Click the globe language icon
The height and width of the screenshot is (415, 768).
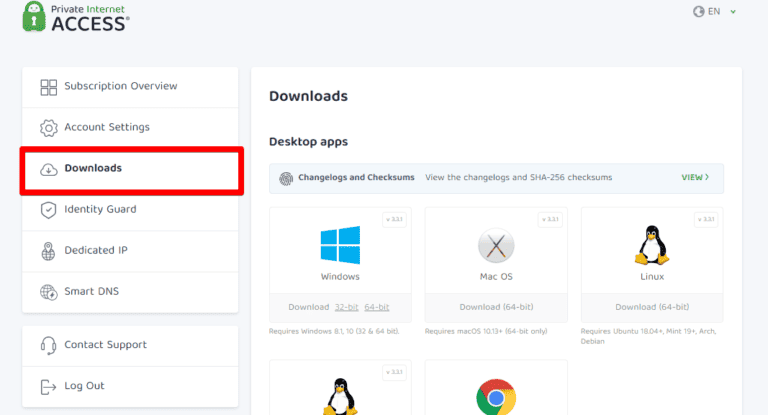699,12
